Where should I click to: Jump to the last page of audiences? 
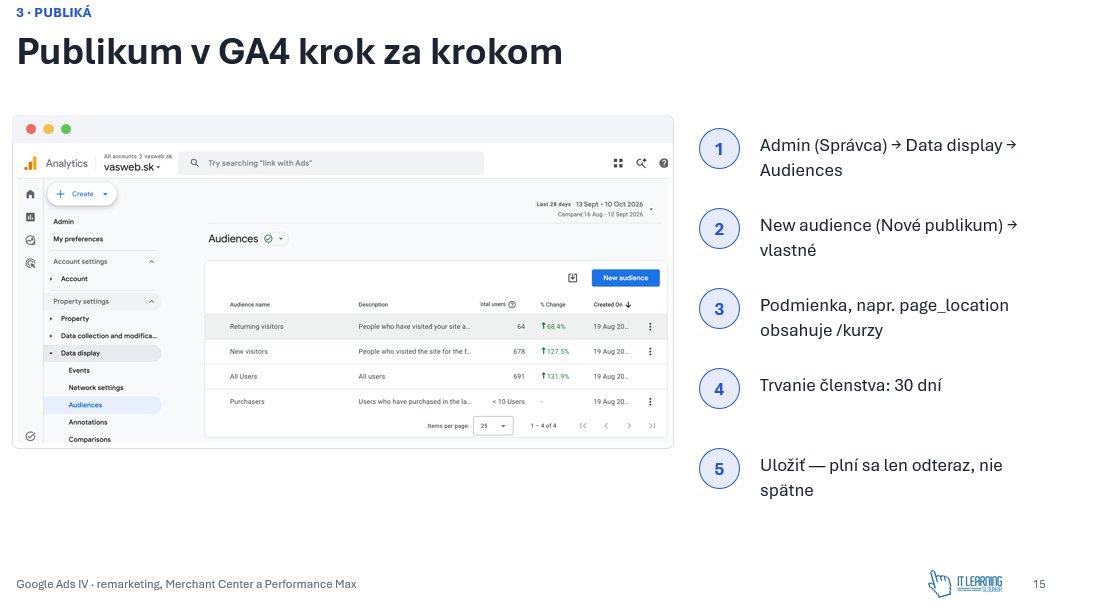click(652, 426)
